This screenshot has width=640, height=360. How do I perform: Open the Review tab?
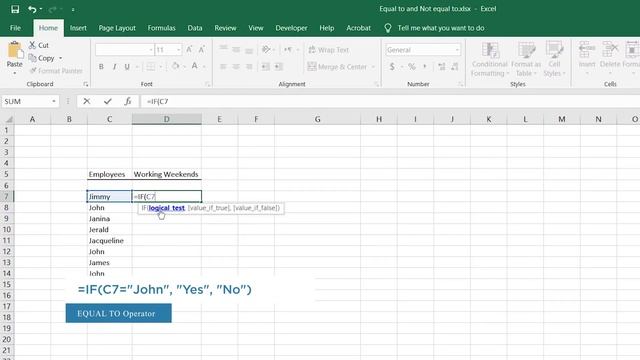tap(225, 28)
